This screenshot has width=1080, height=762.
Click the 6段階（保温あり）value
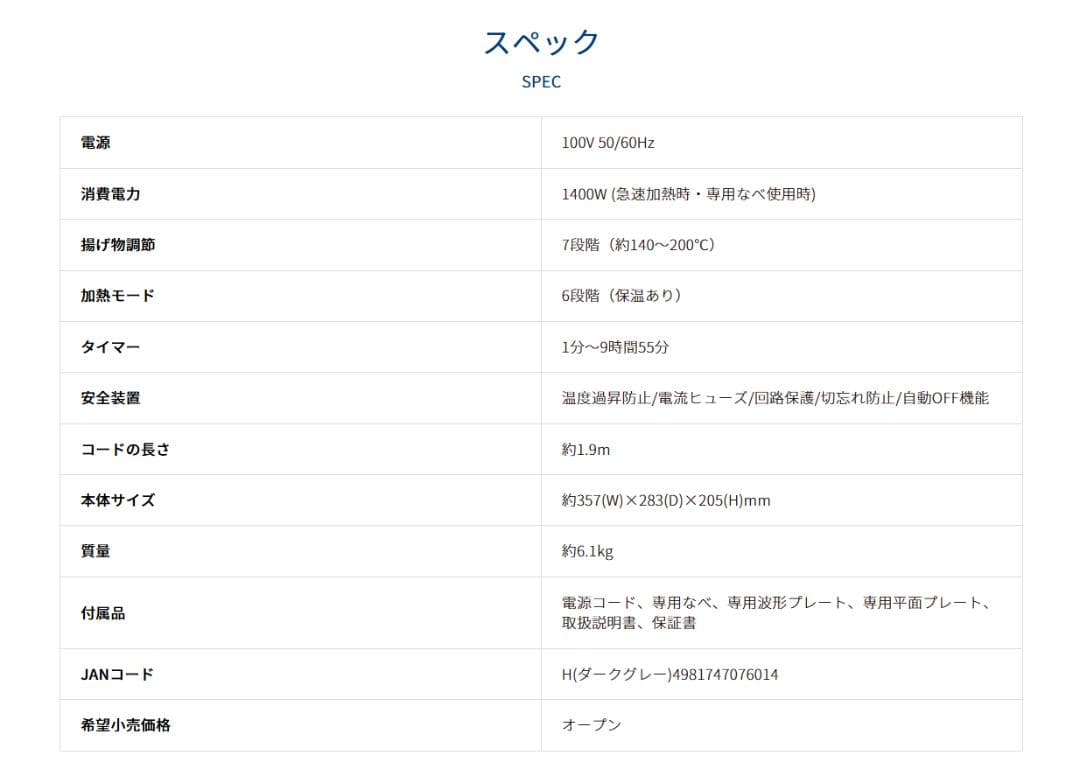pos(622,296)
